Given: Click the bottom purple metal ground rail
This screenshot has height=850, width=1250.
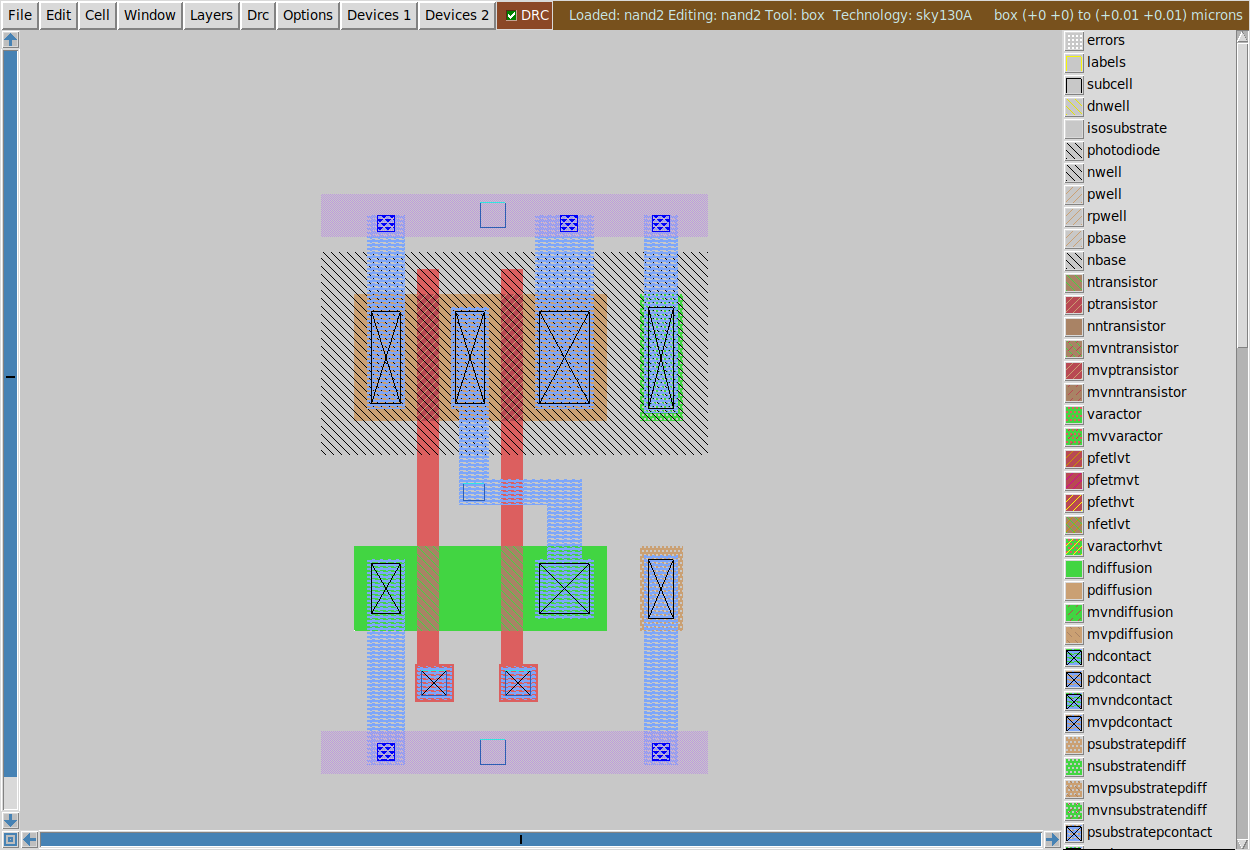Looking at the screenshot, I should click(514, 752).
